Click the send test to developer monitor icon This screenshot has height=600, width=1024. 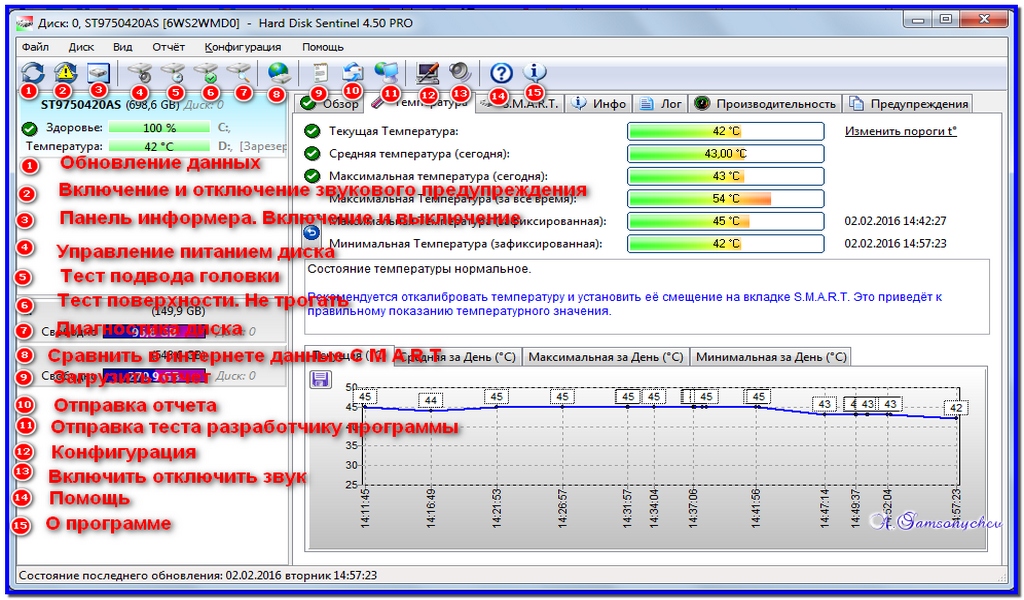pyautogui.click(x=387, y=72)
